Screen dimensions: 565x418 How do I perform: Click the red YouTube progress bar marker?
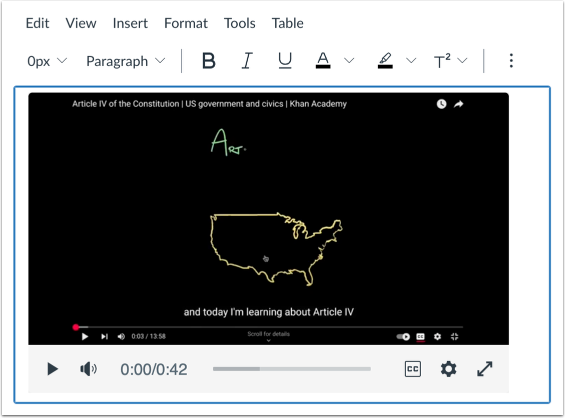76,327
